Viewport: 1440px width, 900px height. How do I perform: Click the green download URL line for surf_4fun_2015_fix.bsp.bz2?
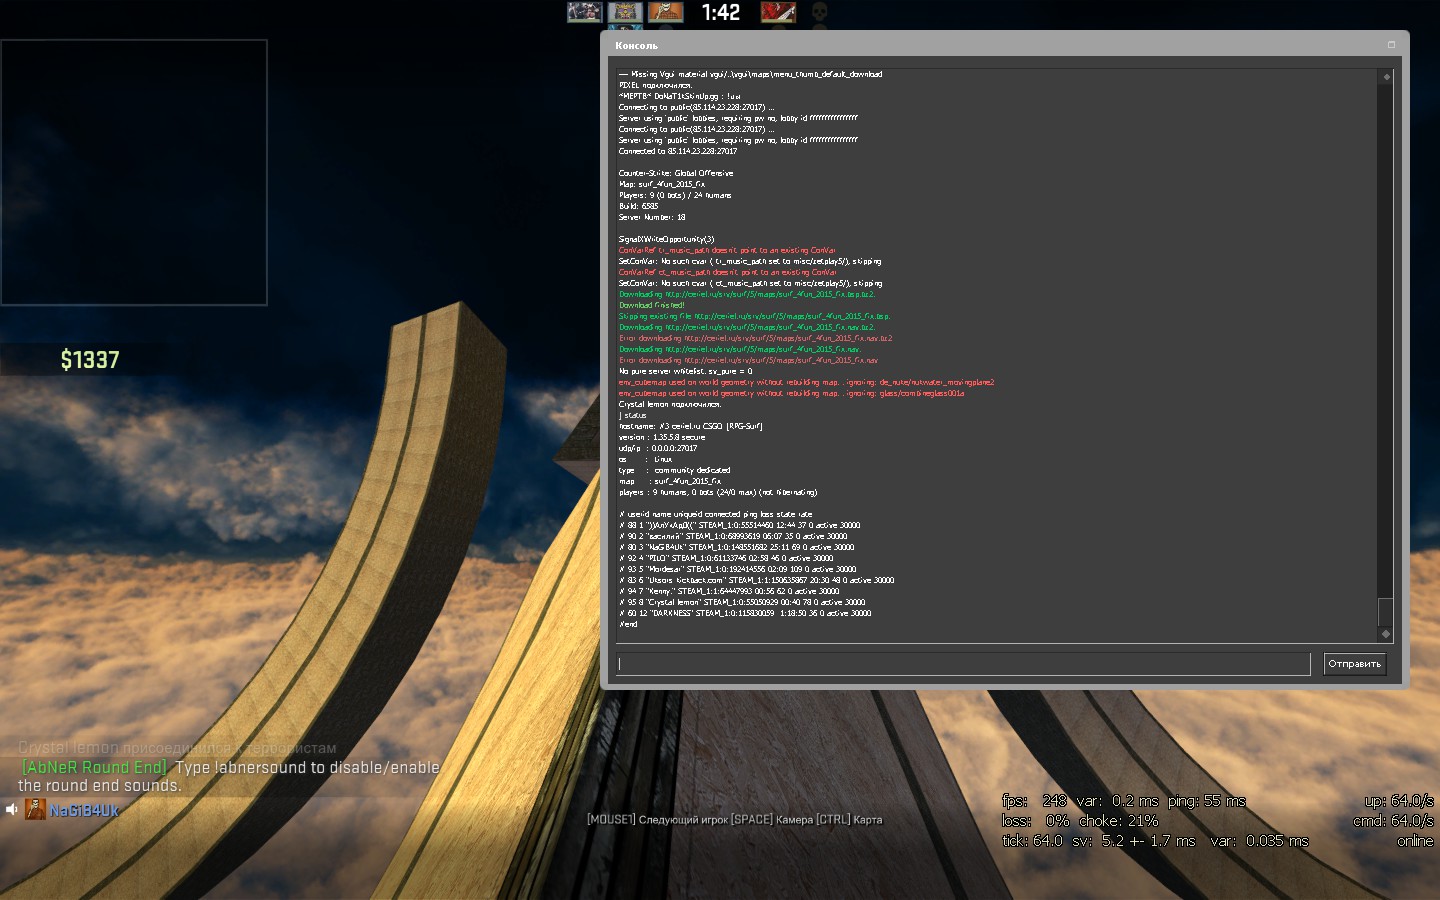(746, 294)
